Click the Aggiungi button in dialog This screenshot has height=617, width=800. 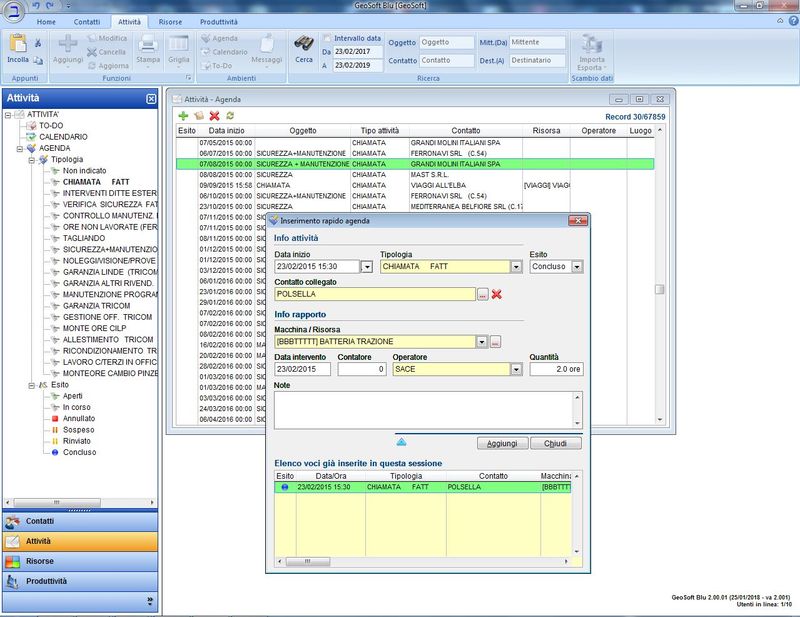tap(501, 442)
